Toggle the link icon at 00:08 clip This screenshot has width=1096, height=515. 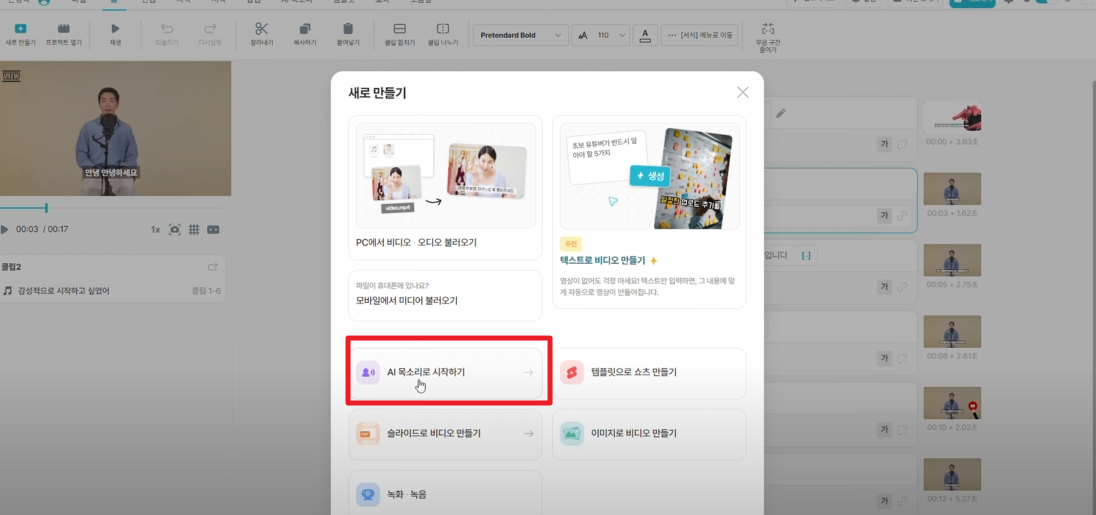click(902, 358)
